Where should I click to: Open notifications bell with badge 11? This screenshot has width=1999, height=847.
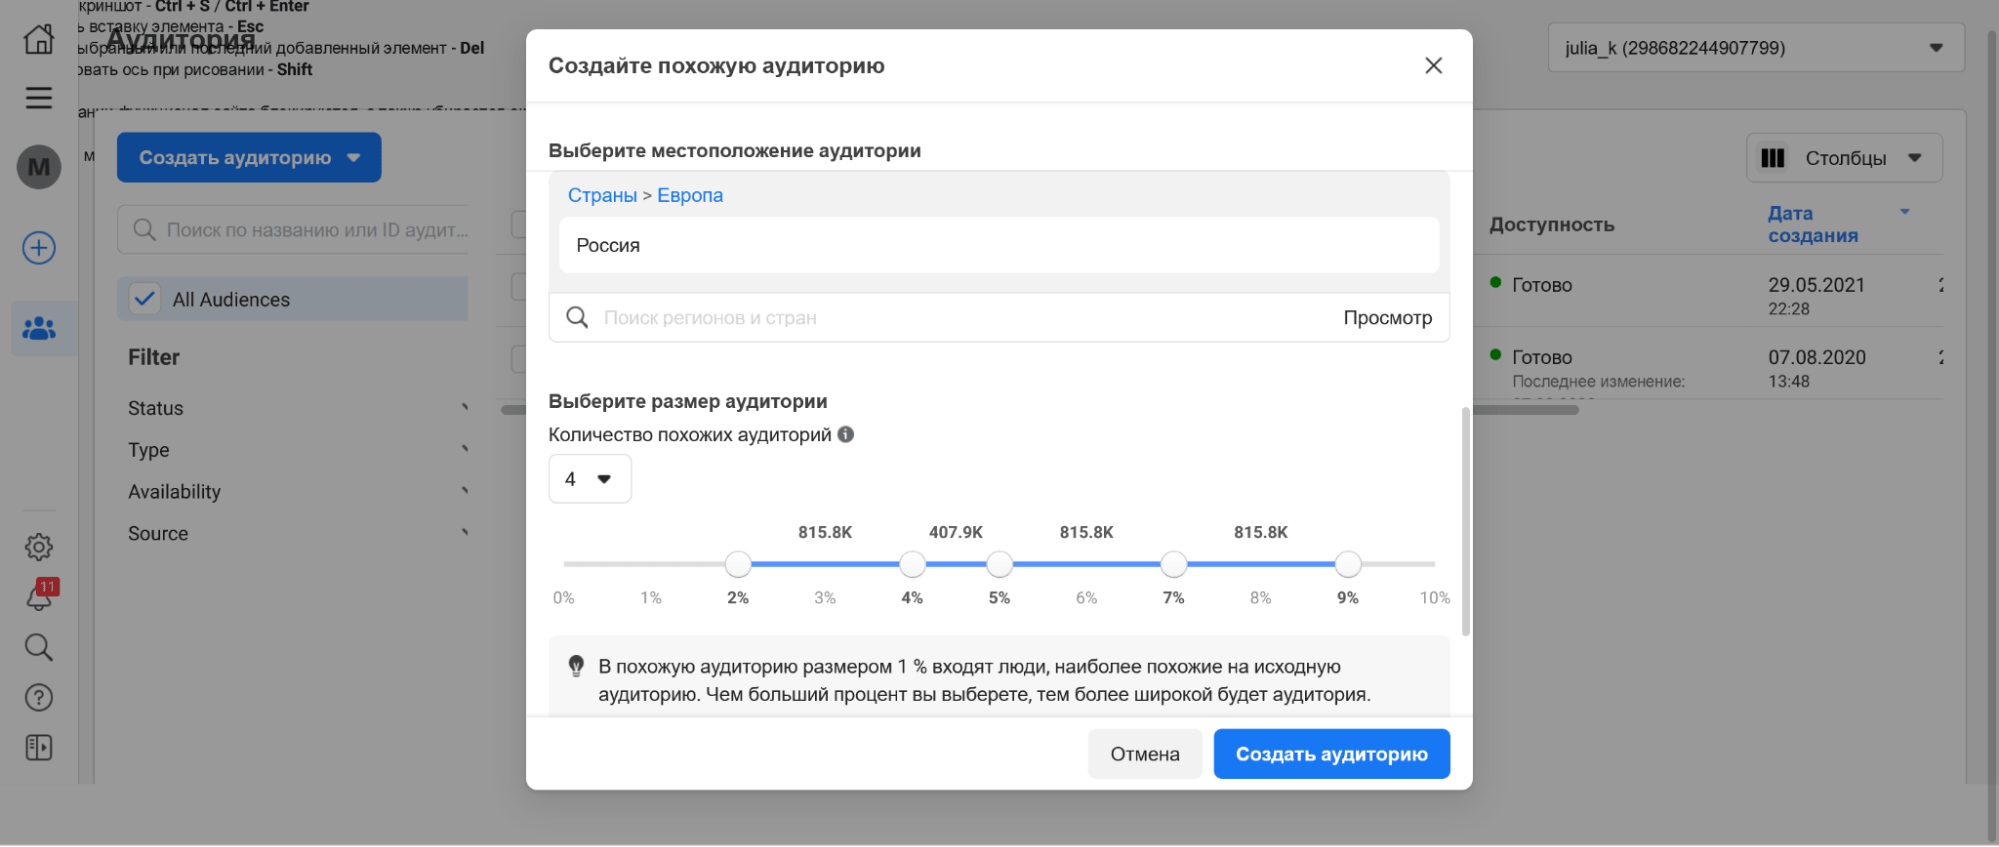click(x=39, y=596)
